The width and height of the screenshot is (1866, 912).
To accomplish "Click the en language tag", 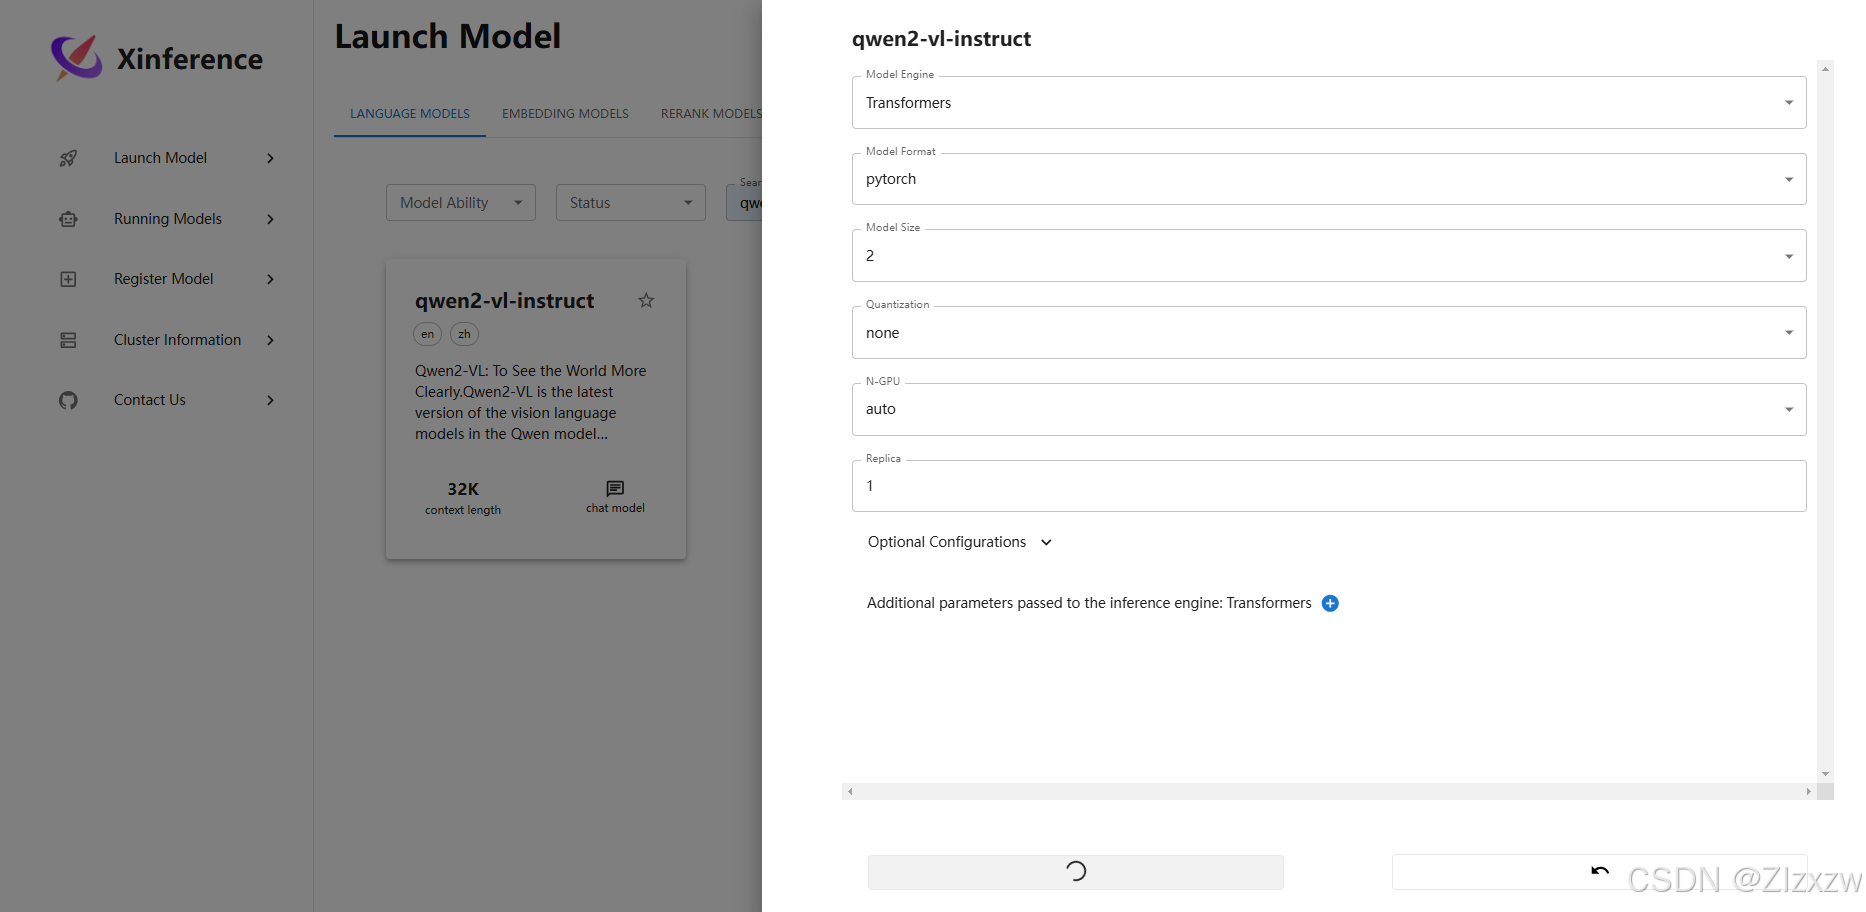I will [427, 334].
